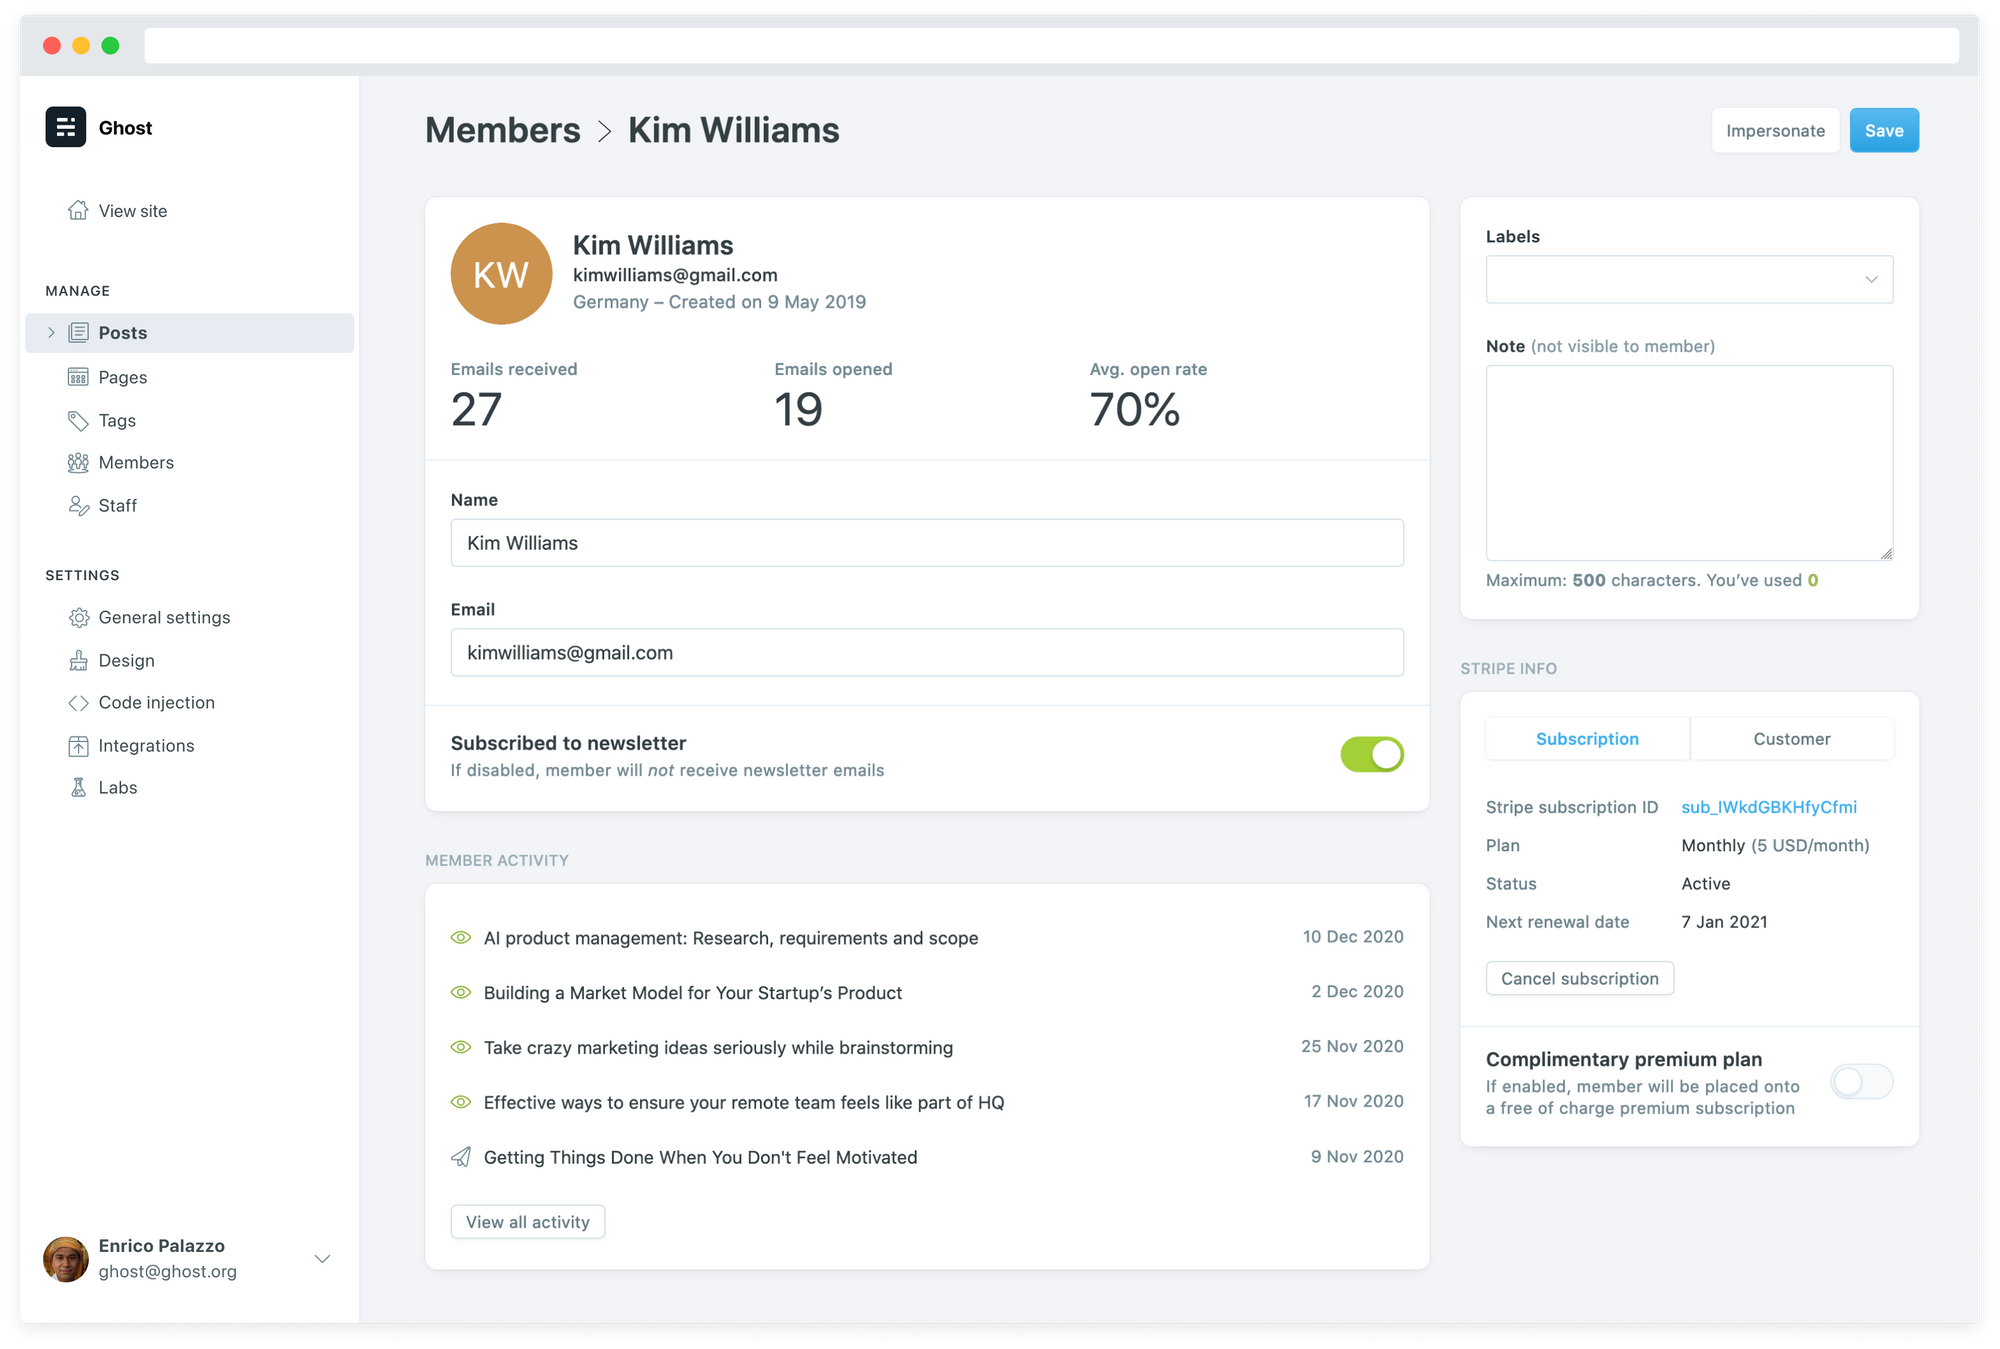Click the Cancel subscription button

click(x=1579, y=979)
